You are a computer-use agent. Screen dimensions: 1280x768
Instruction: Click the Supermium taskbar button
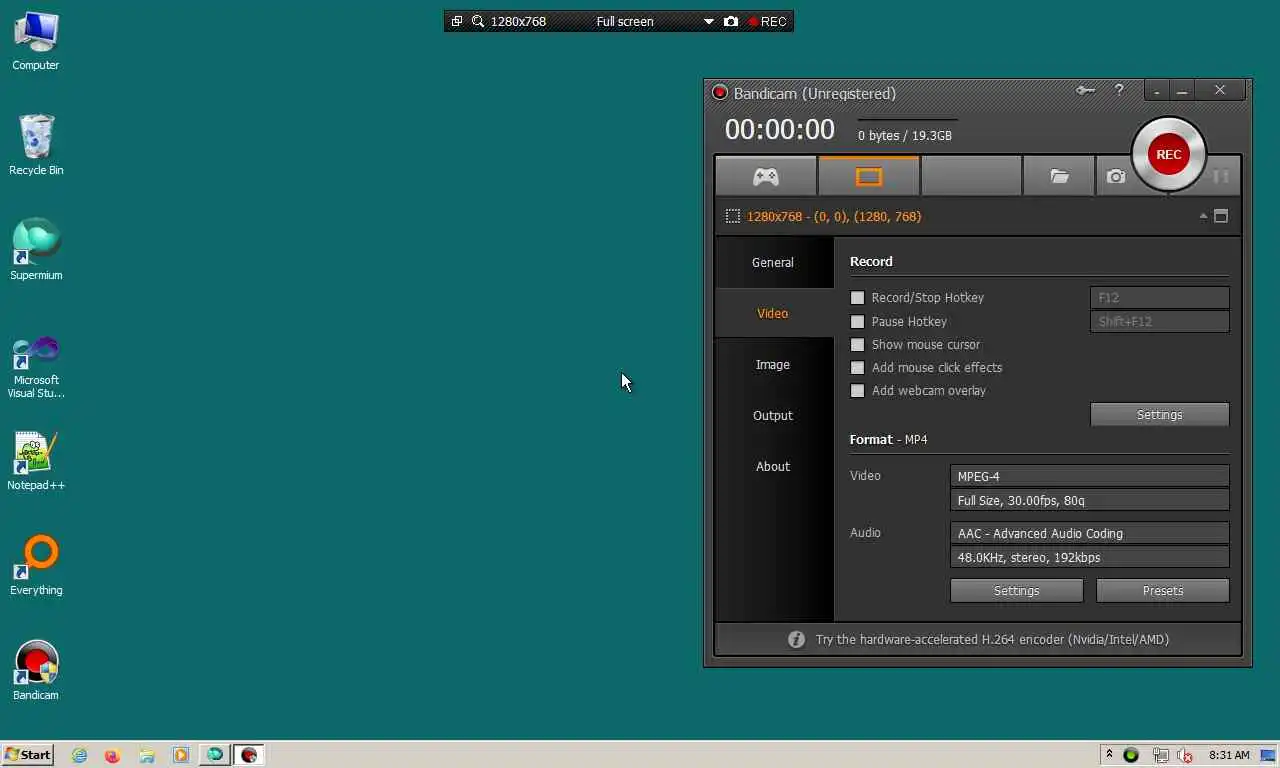click(x=214, y=755)
